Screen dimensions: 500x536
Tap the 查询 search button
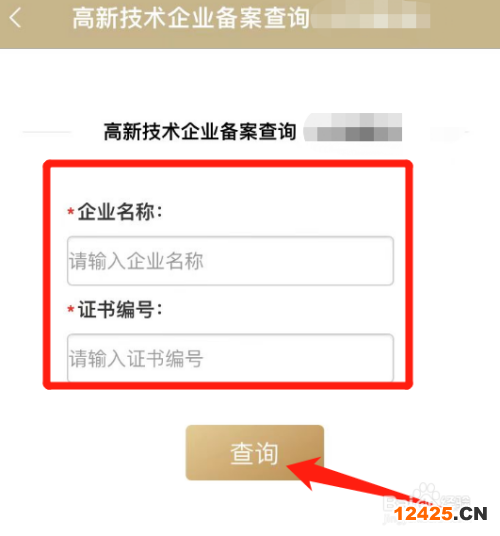click(255, 453)
